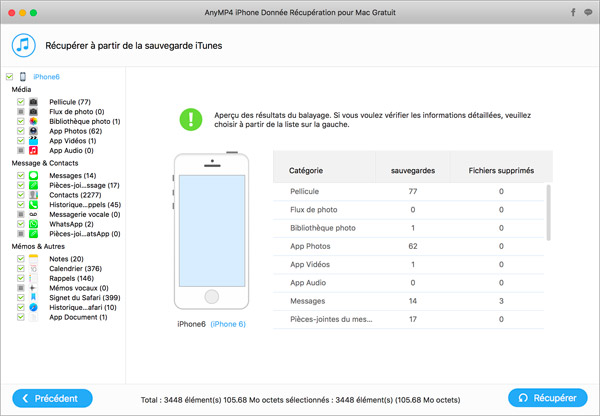Click the Historique...ppels phone icon
The image size is (600, 416).
(x=33, y=205)
